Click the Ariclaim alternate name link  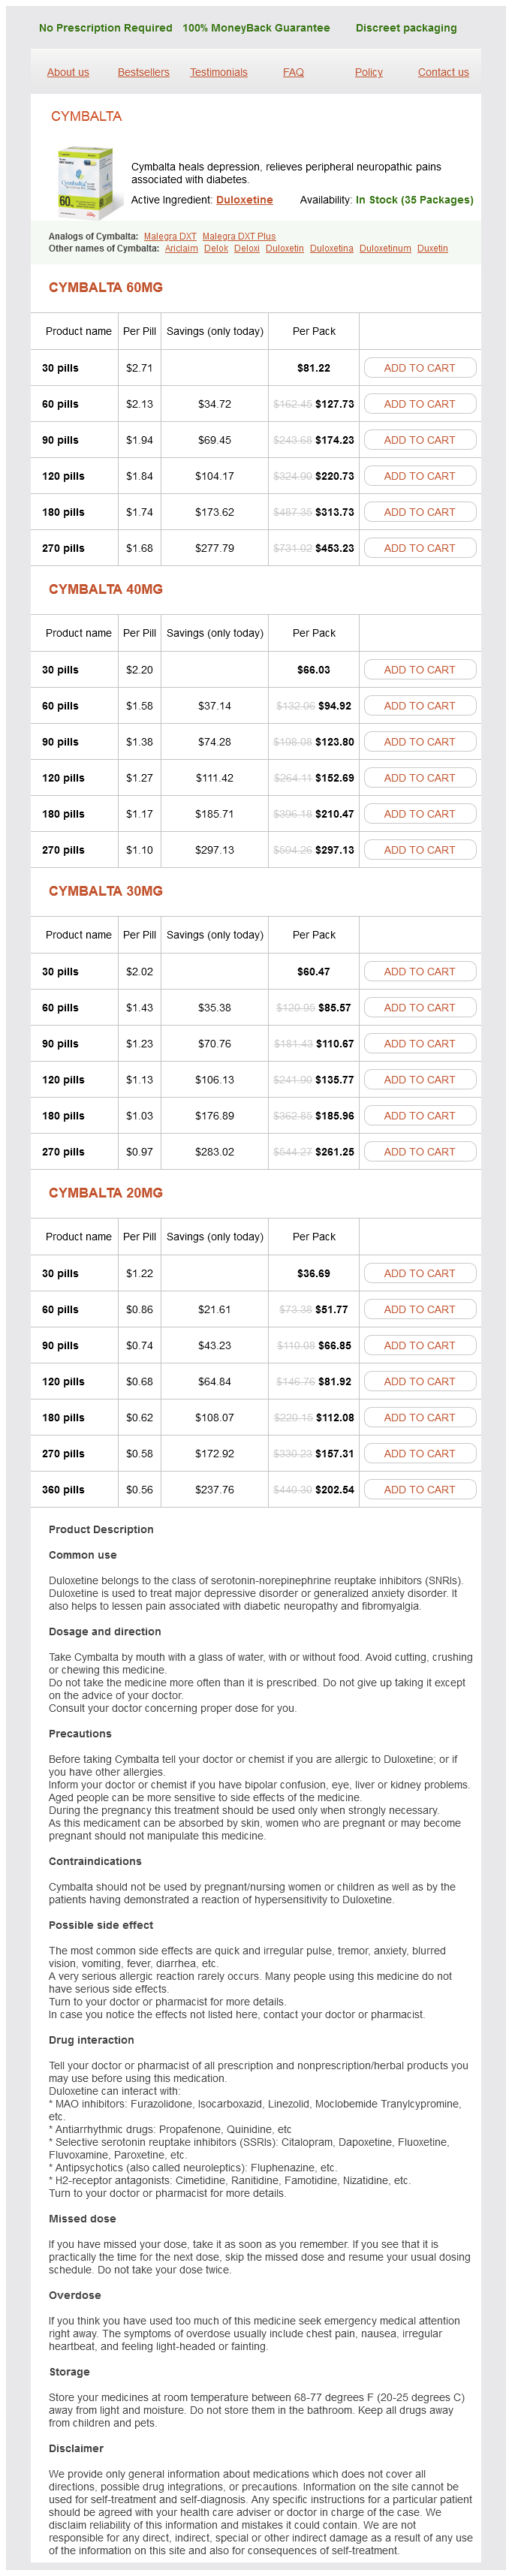click(181, 249)
